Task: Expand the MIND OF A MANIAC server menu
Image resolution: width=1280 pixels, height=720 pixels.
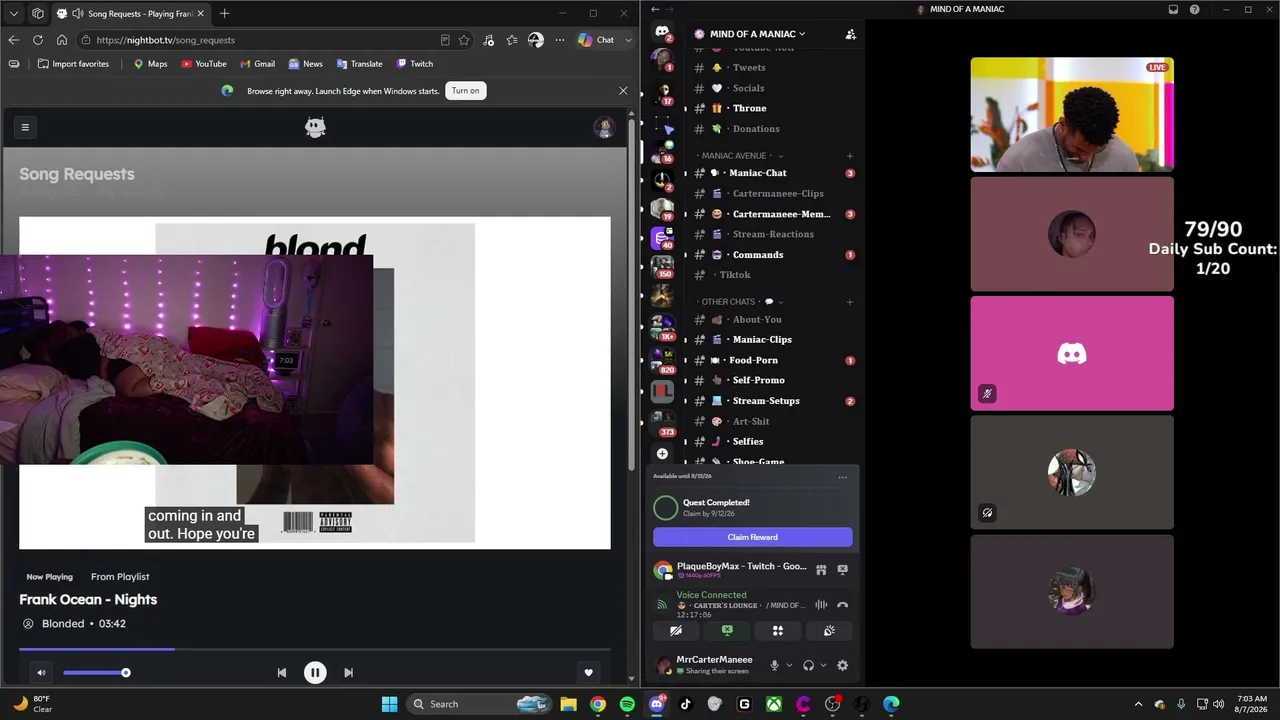Action: (758, 34)
